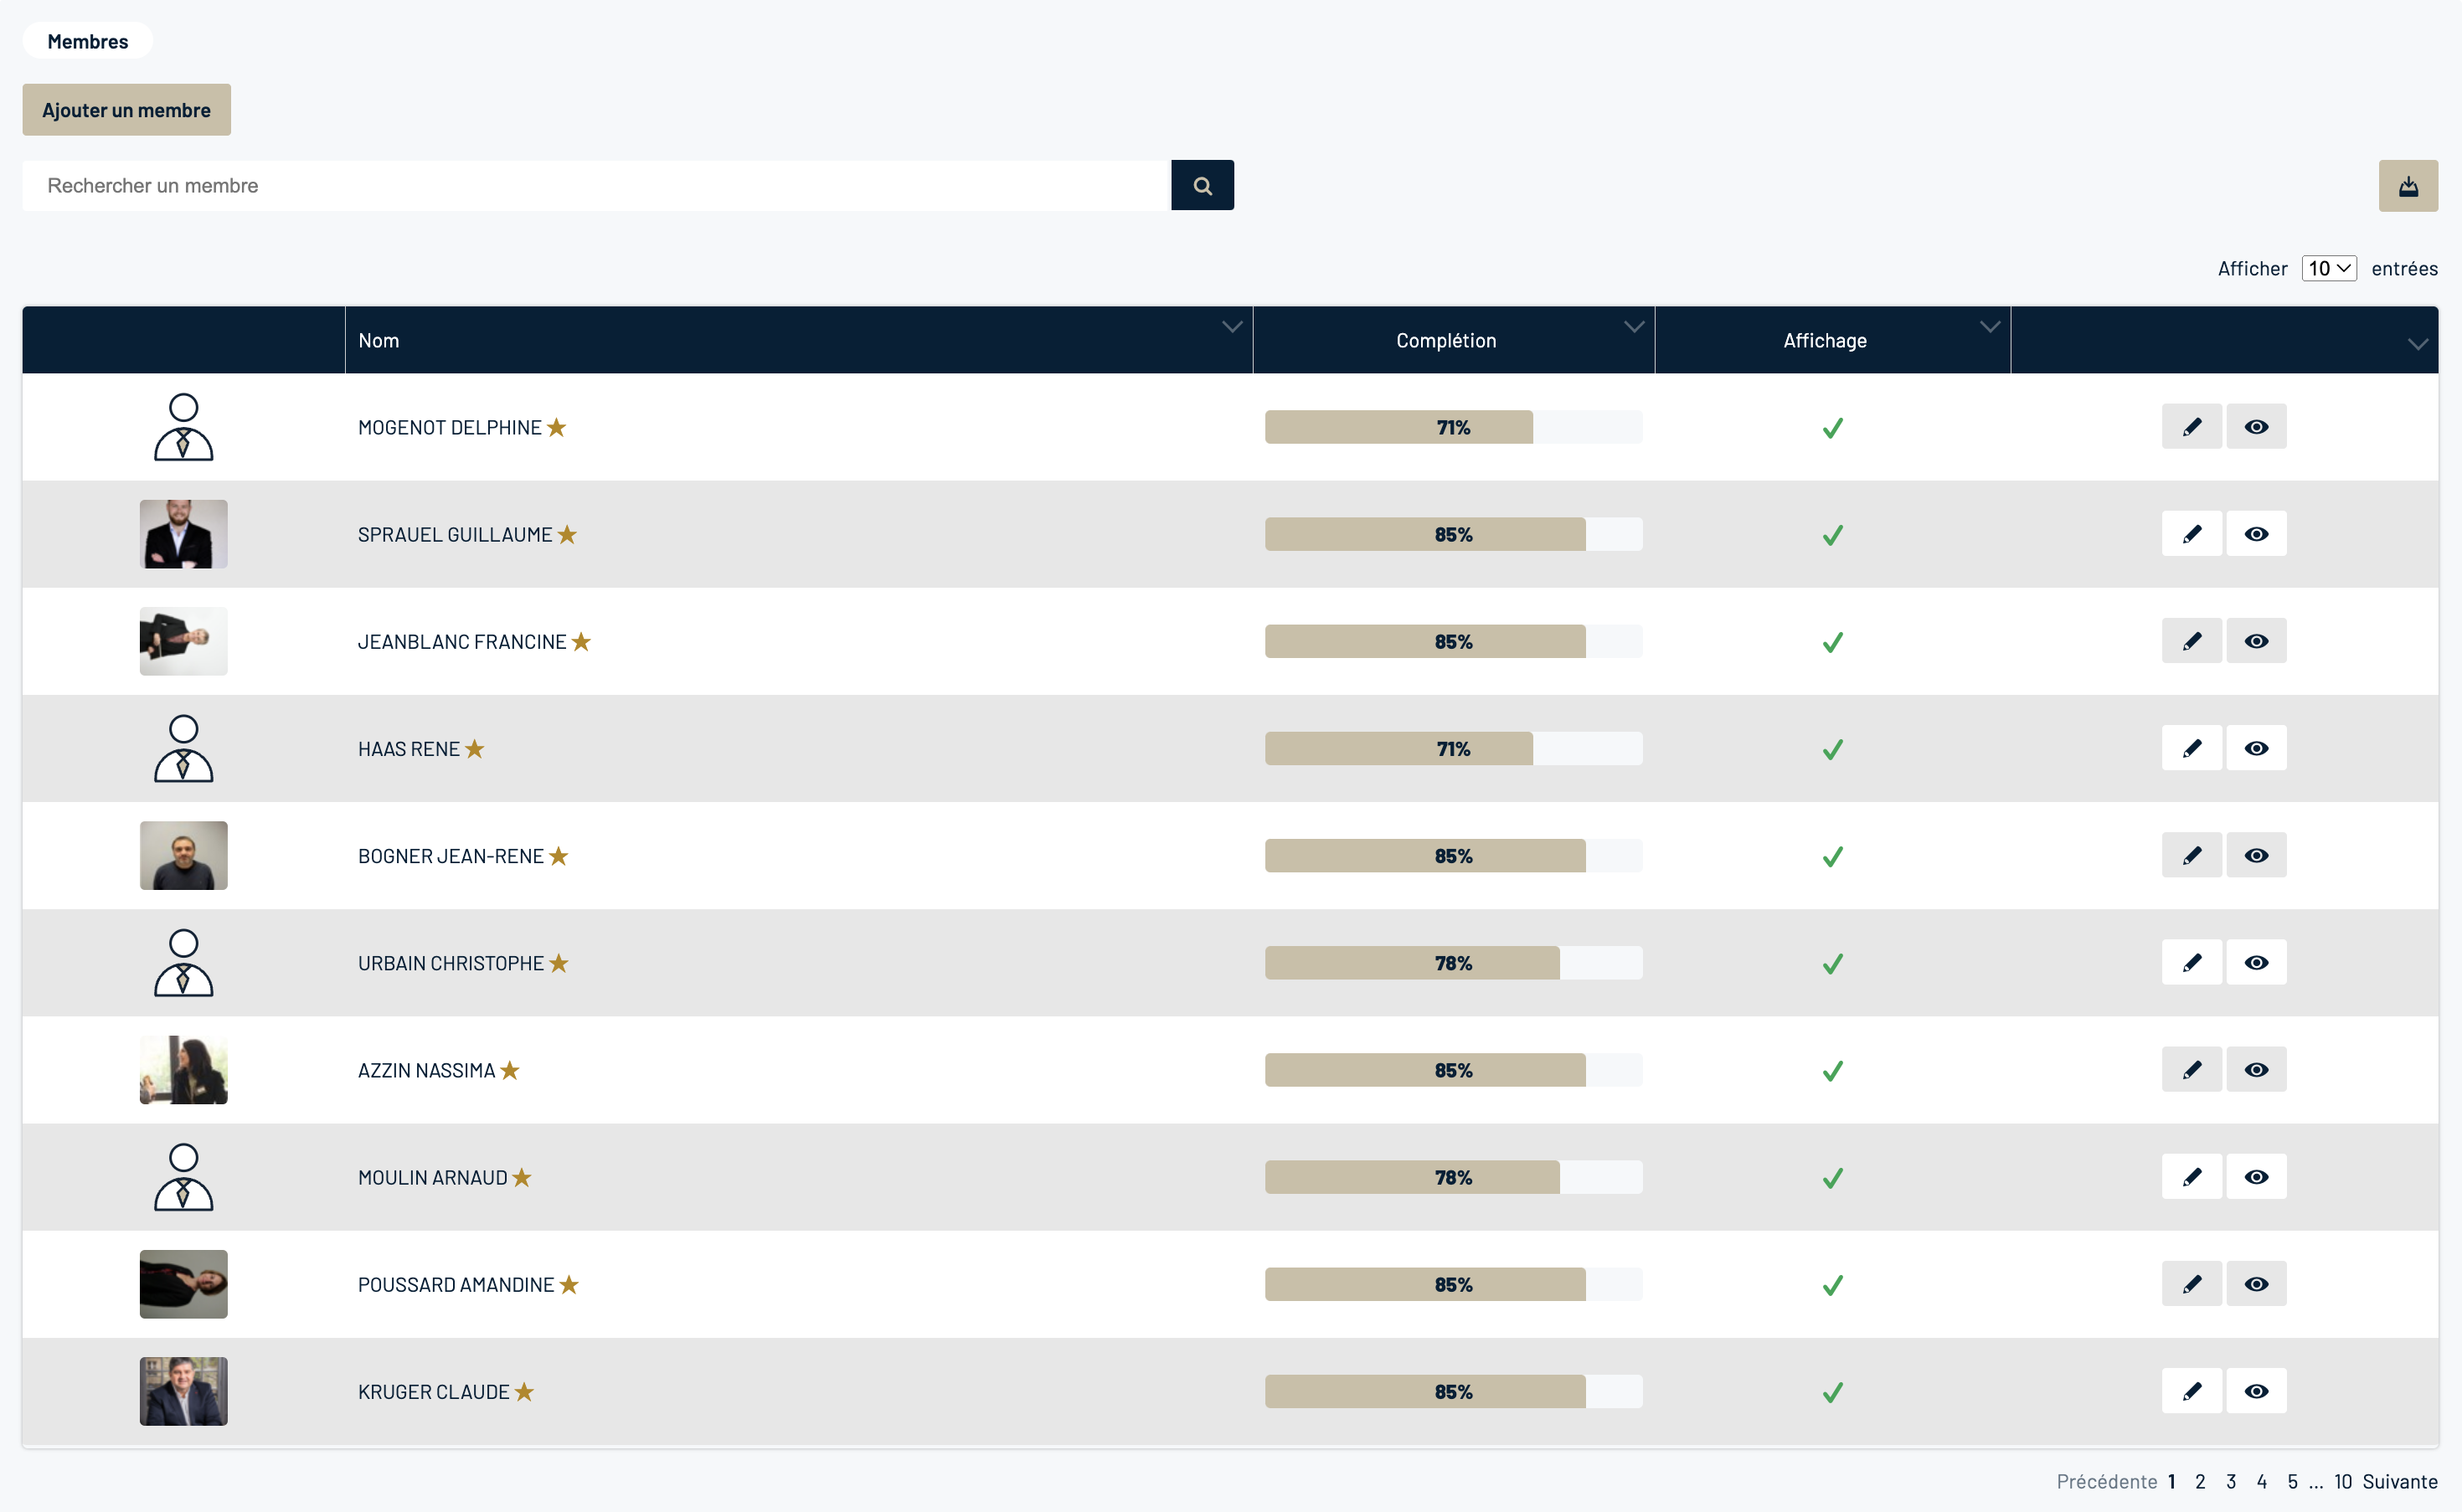Select the Membres tab
2462x1512 pixels.
(88, 41)
